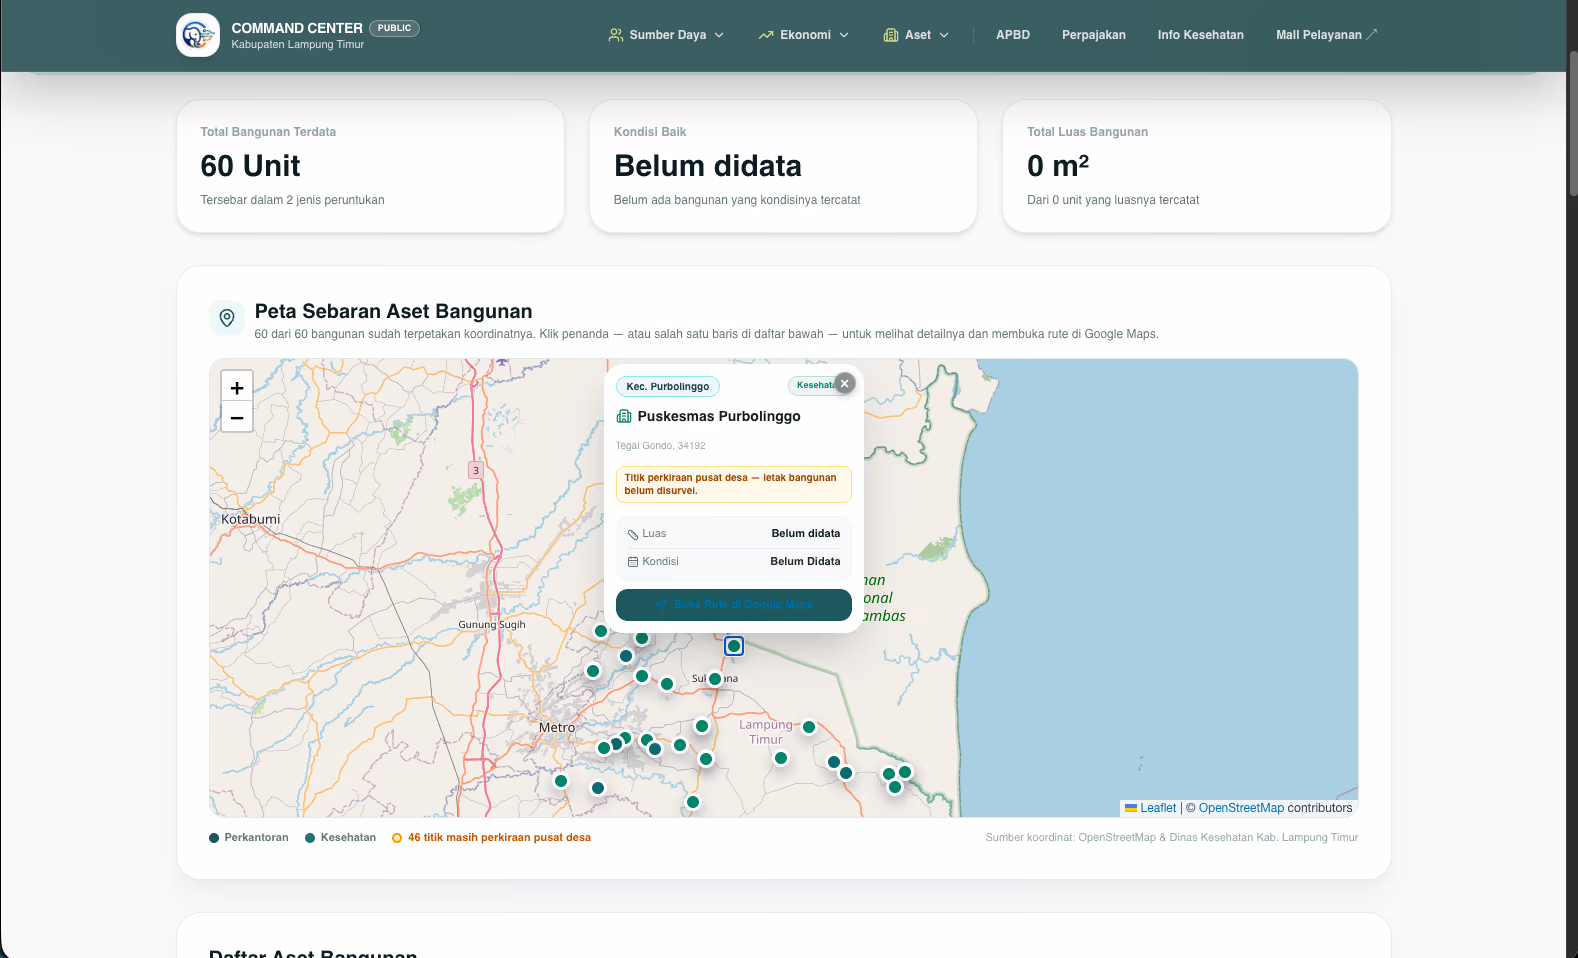Click the Kotabumi label on map
Screen dimensions: 1578x958
(250, 519)
